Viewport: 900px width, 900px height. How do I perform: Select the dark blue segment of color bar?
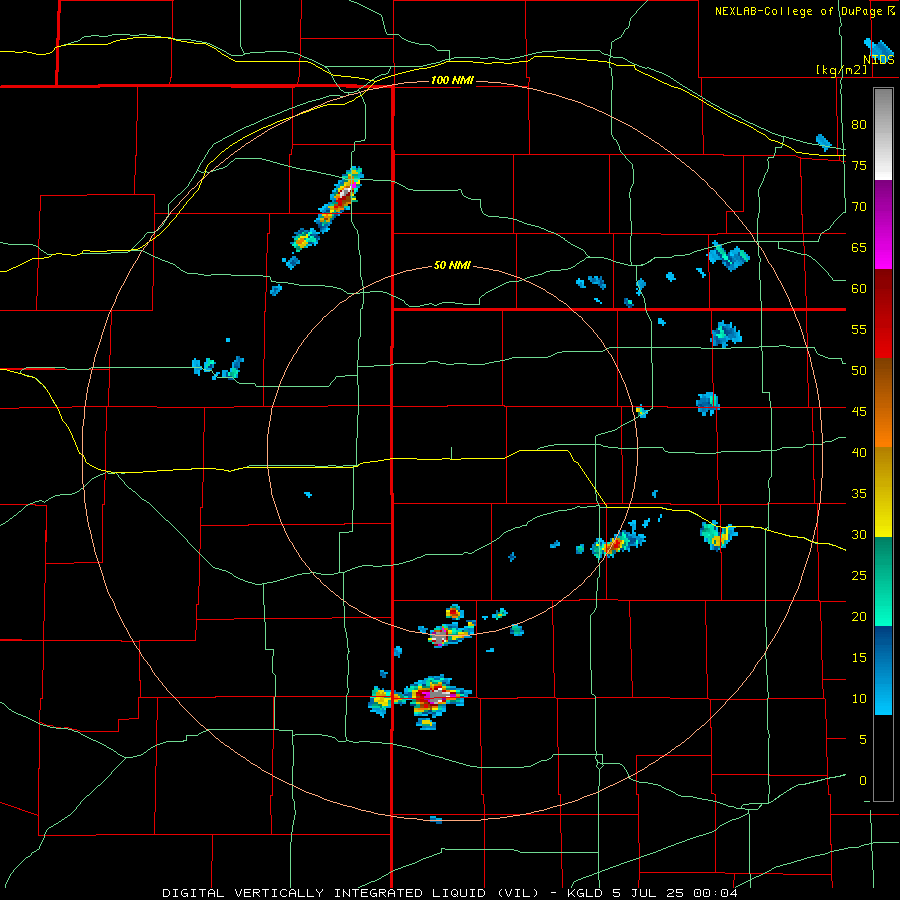883,649
